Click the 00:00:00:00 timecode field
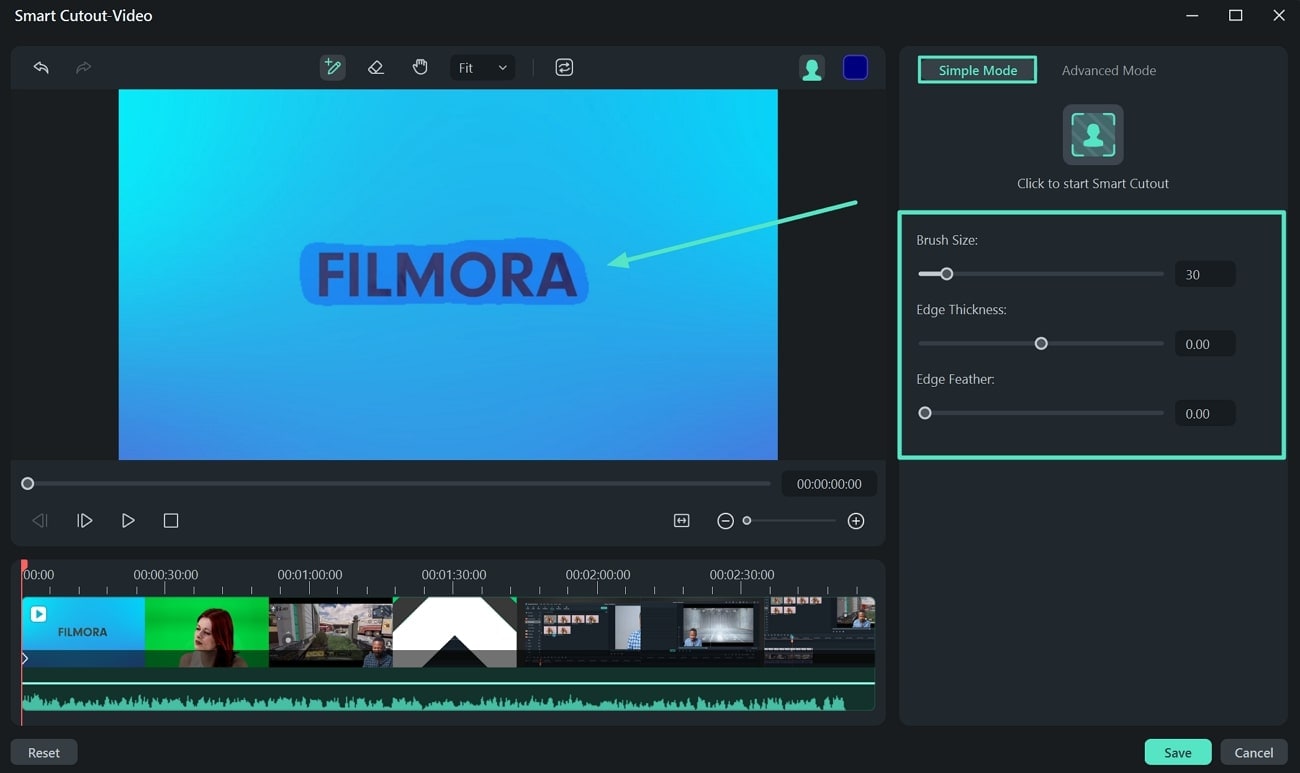The height and width of the screenshot is (773, 1300). 829,483
